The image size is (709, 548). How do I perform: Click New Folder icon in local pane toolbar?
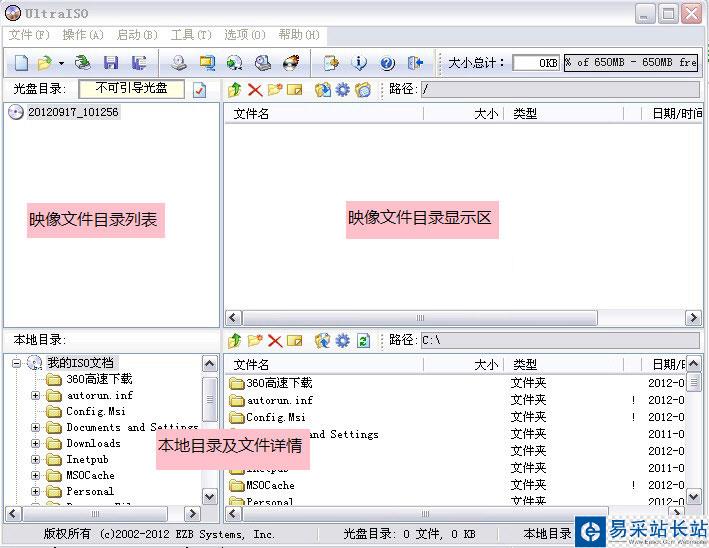(x=255, y=340)
